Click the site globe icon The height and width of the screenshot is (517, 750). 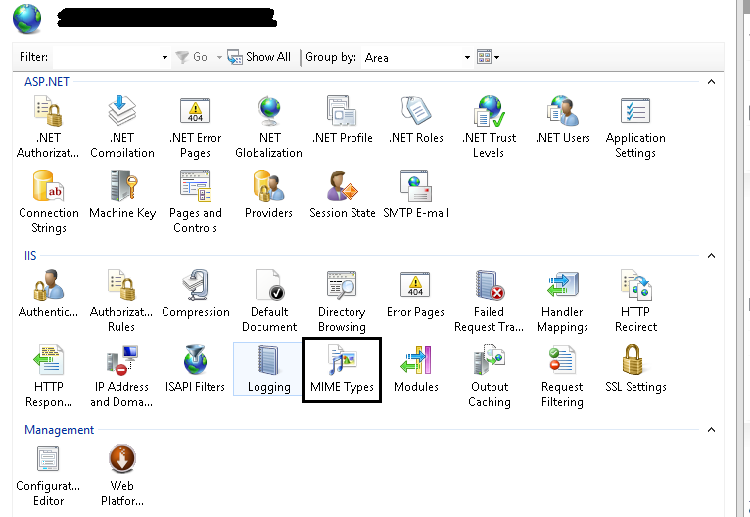(x=27, y=19)
